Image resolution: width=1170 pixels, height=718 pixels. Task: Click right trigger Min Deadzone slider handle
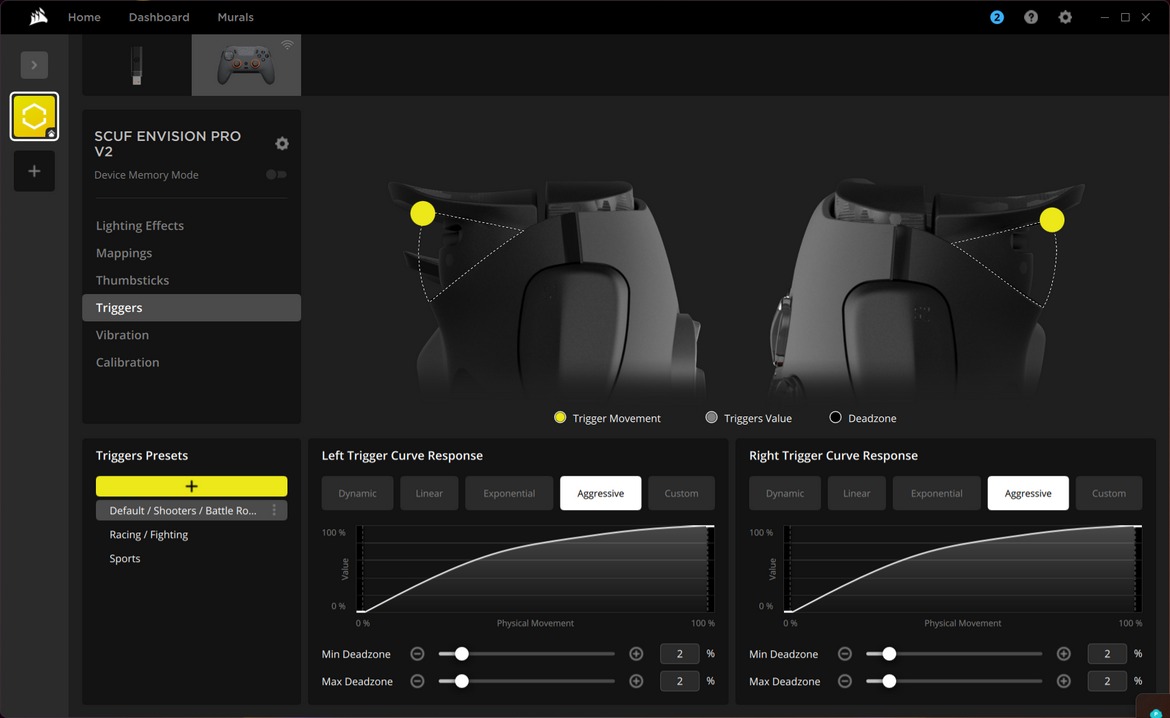[889, 654]
